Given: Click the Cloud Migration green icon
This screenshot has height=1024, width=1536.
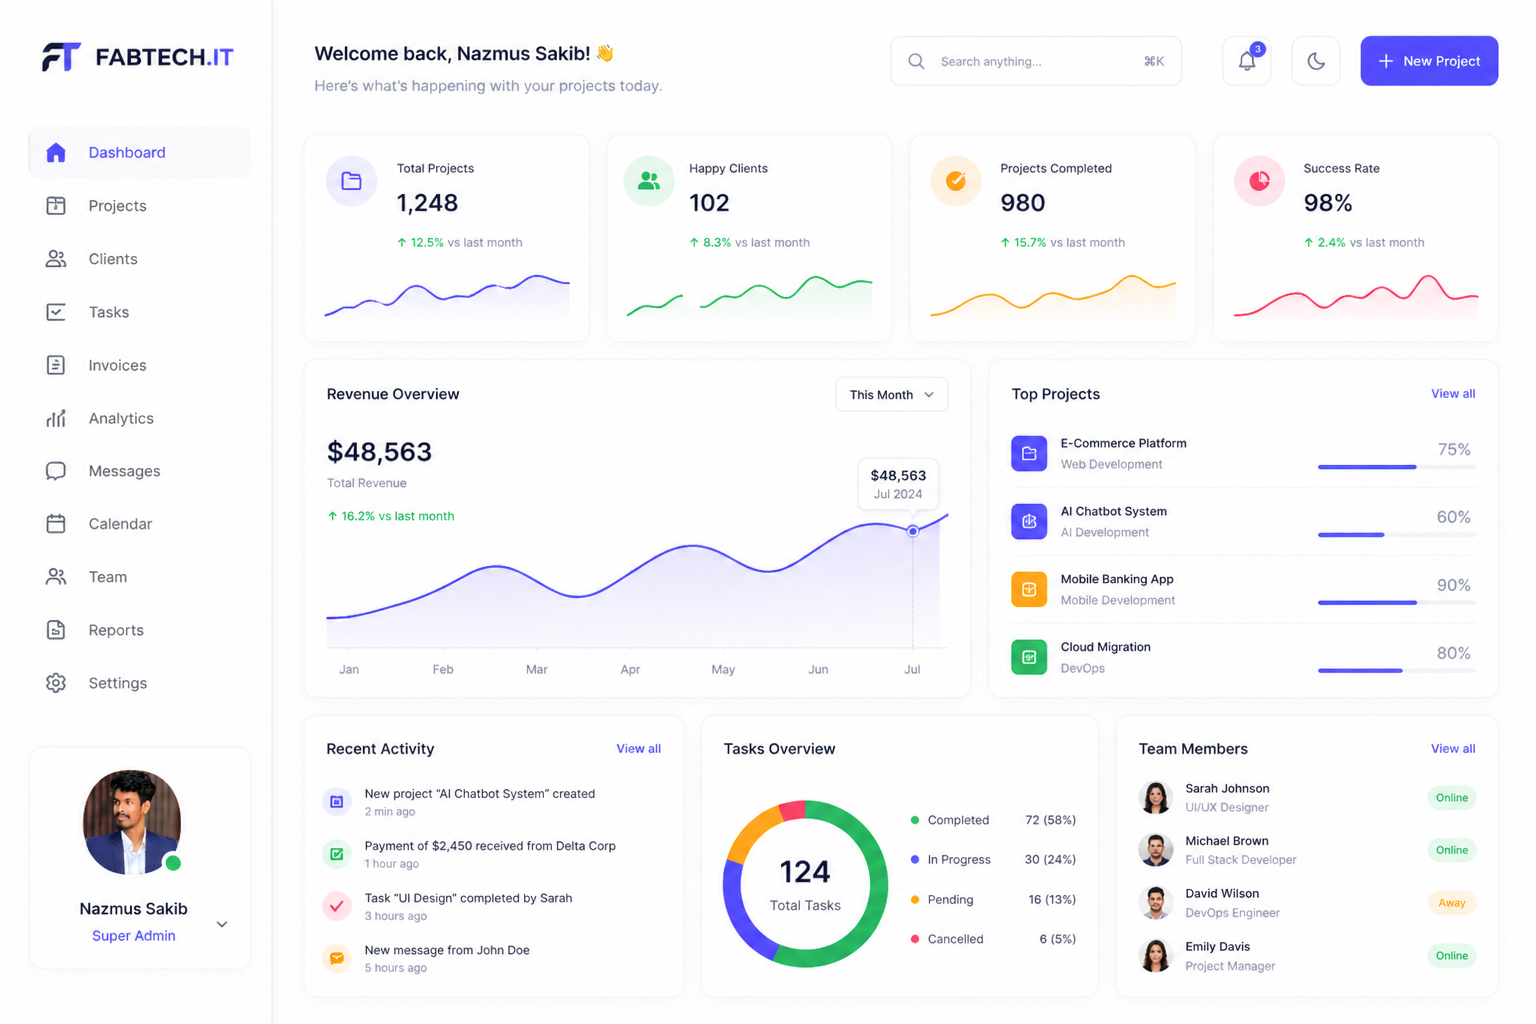Looking at the screenshot, I should coord(1029,657).
